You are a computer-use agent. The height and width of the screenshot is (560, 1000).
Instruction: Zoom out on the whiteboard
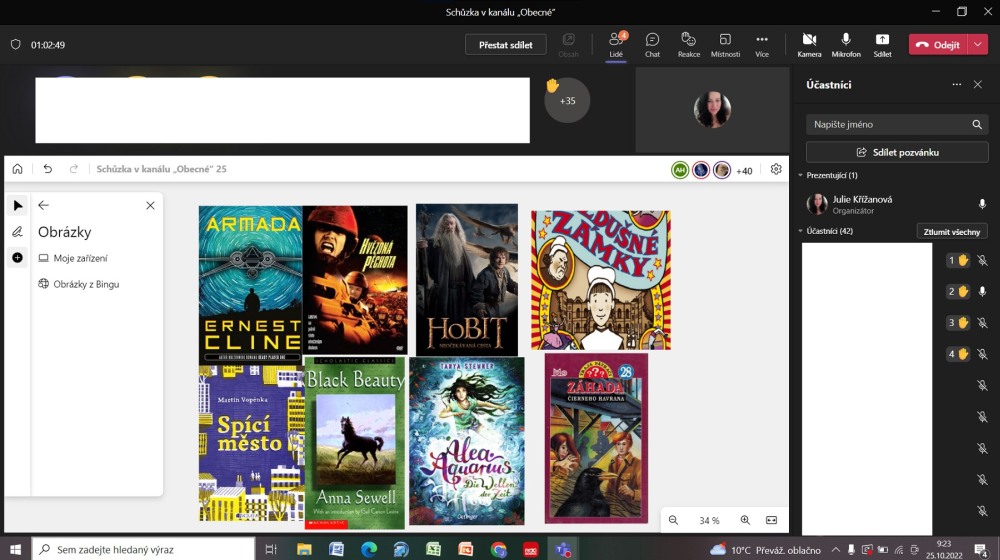pyautogui.click(x=673, y=520)
